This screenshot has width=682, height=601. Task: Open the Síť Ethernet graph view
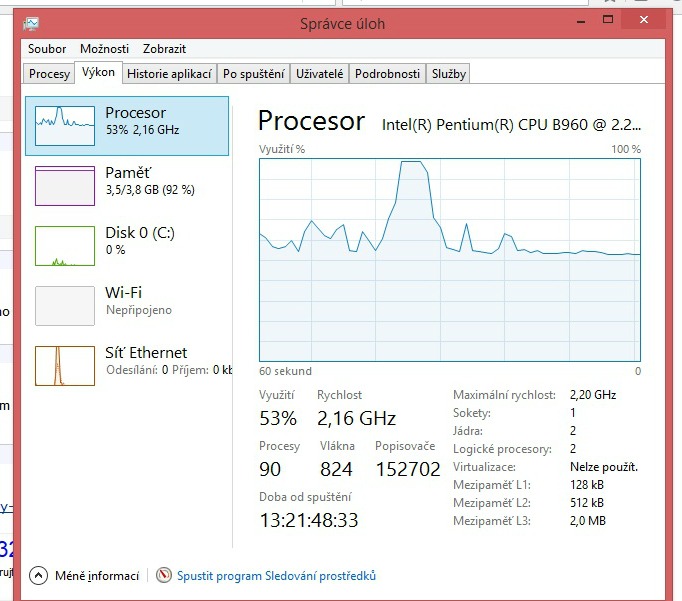pos(65,366)
